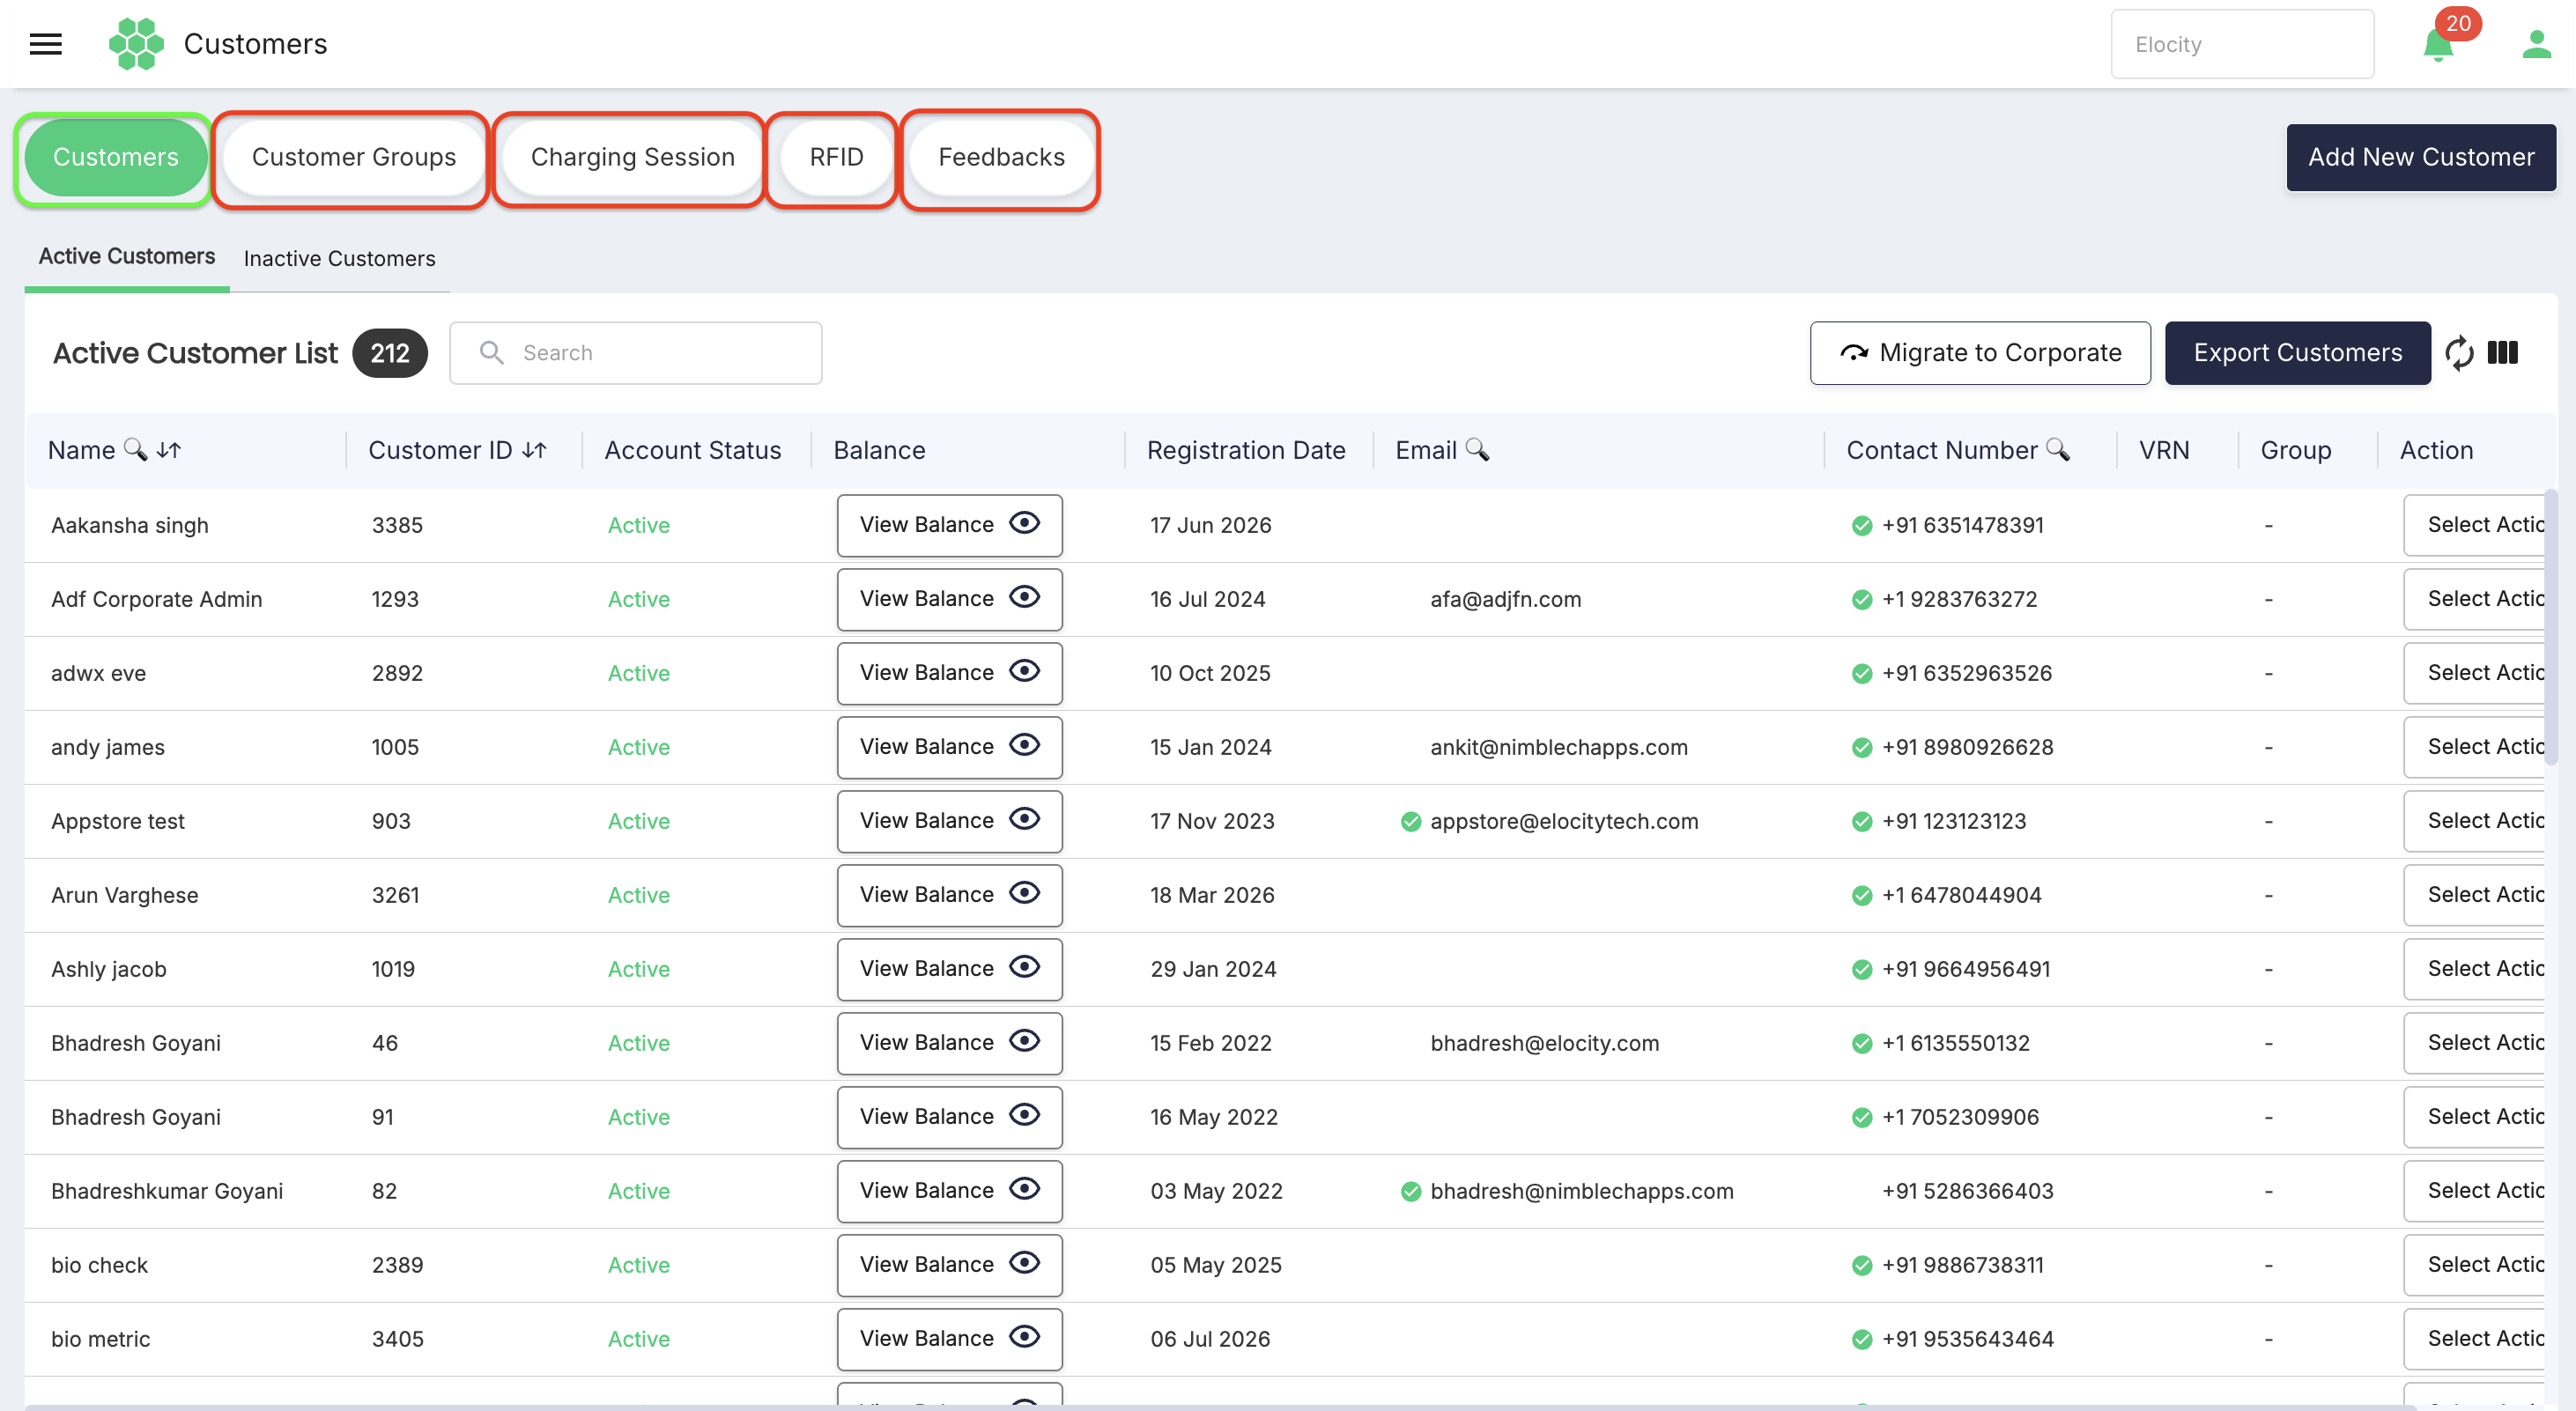The width and height of the screenshot is (2576, 1411).
Task: Open Select Action for bio check
Action: pos(2474,1265)
